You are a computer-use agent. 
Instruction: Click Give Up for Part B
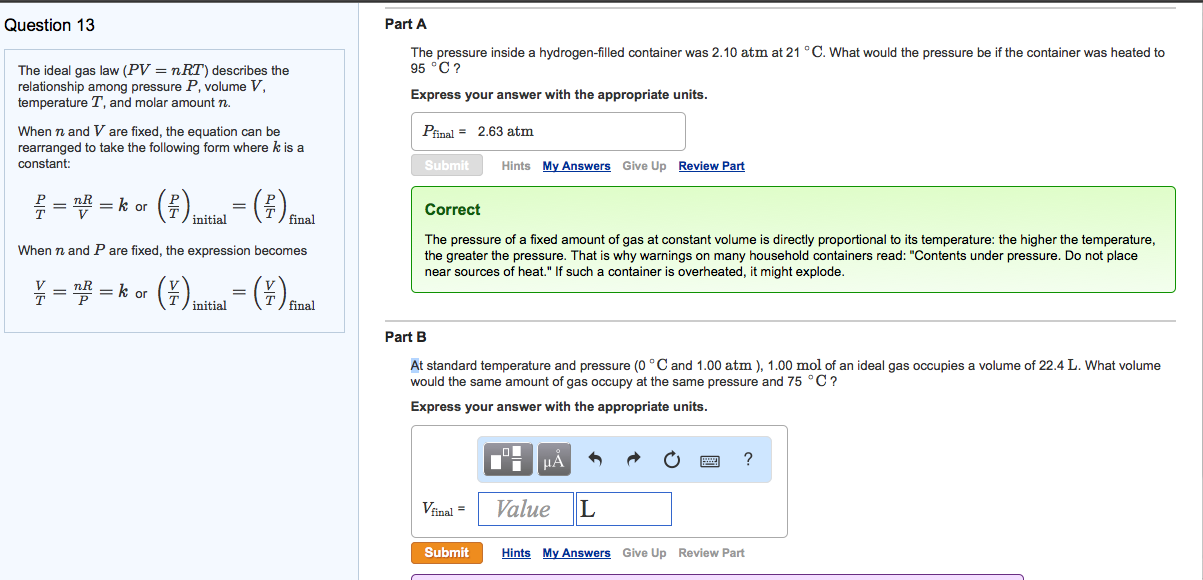click(x=644, y=552)
